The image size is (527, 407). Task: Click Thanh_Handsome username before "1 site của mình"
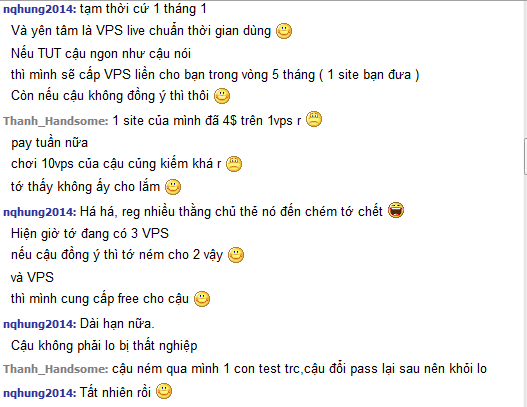[x=56, y=121]
